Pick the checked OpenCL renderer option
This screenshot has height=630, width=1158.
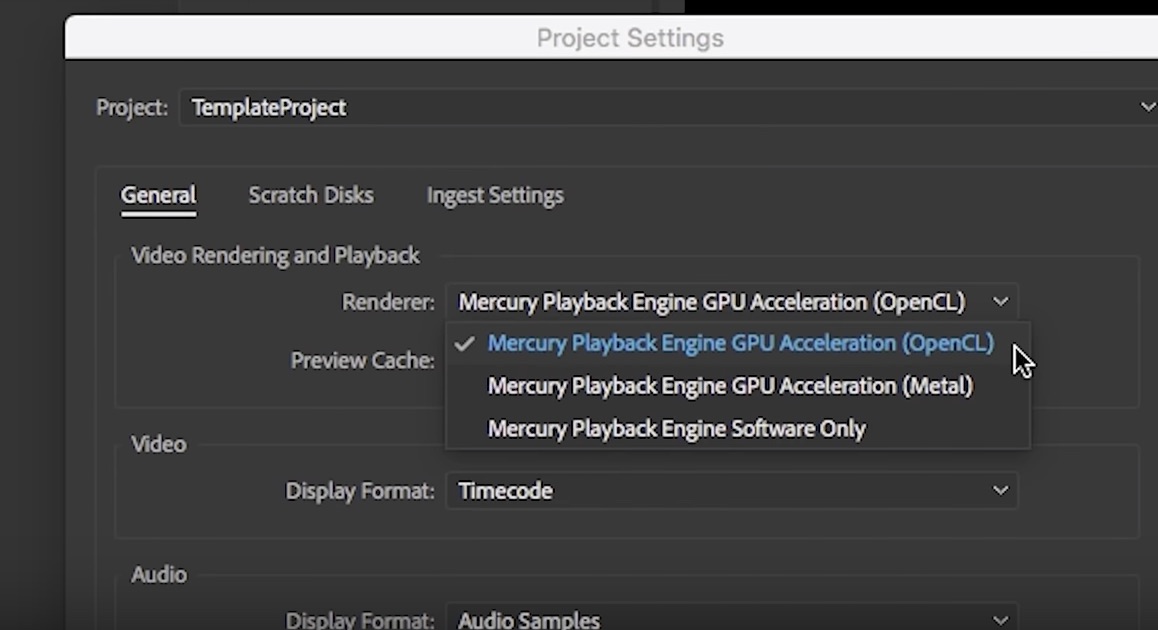coord(740,343)
